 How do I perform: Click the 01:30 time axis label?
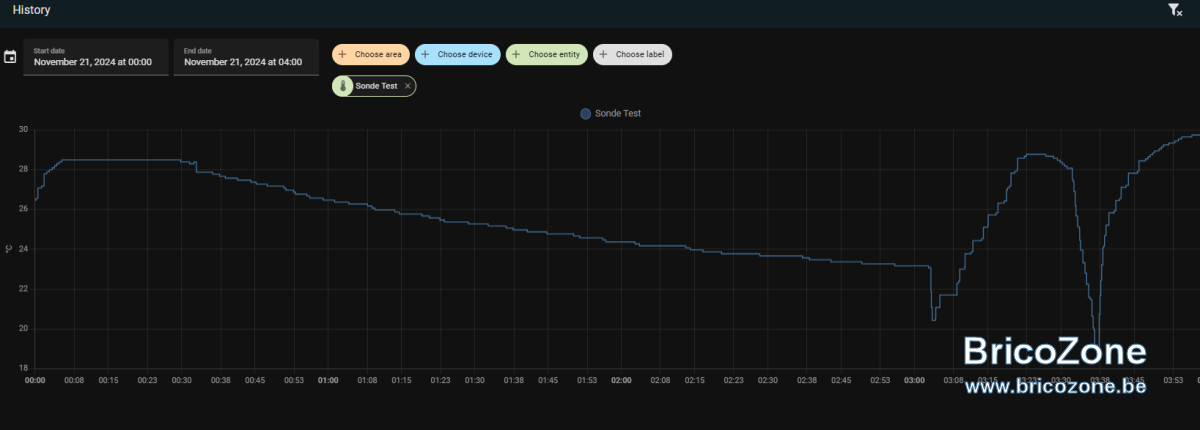tap(475, 380)
